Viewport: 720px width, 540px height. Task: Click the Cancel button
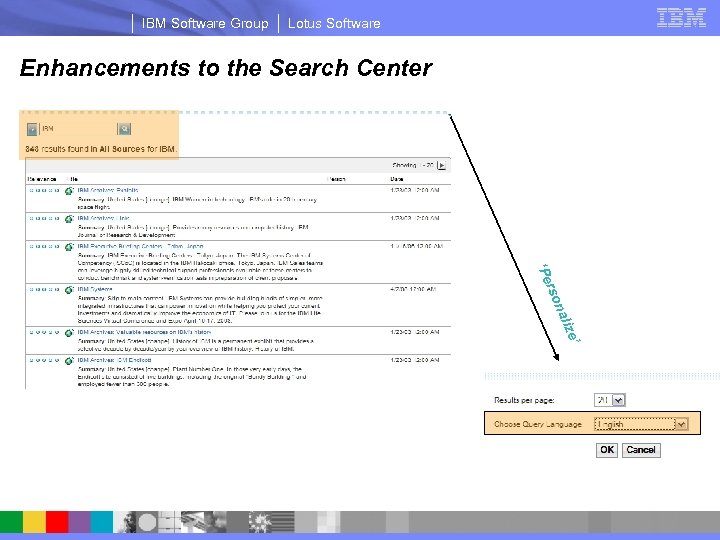[641, 450]
